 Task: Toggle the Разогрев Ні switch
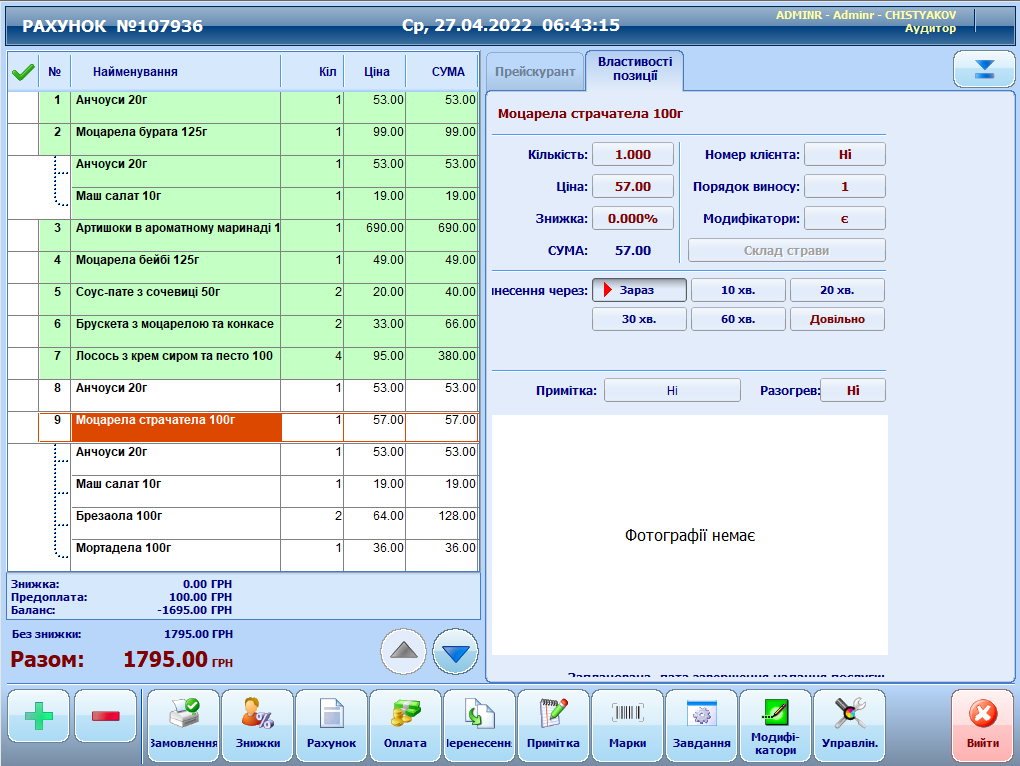click(852, 390)
